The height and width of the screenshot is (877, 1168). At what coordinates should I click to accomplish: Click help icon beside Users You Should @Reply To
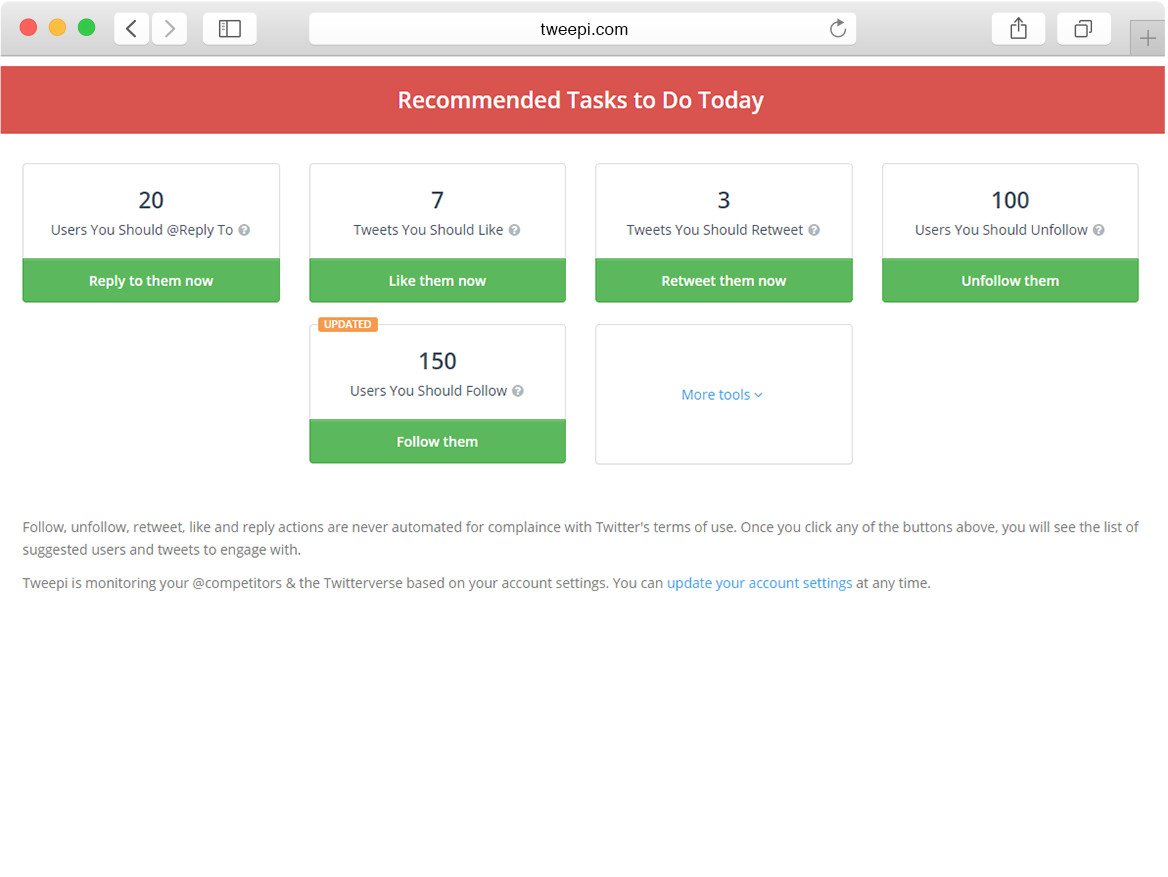pos(244,230)
